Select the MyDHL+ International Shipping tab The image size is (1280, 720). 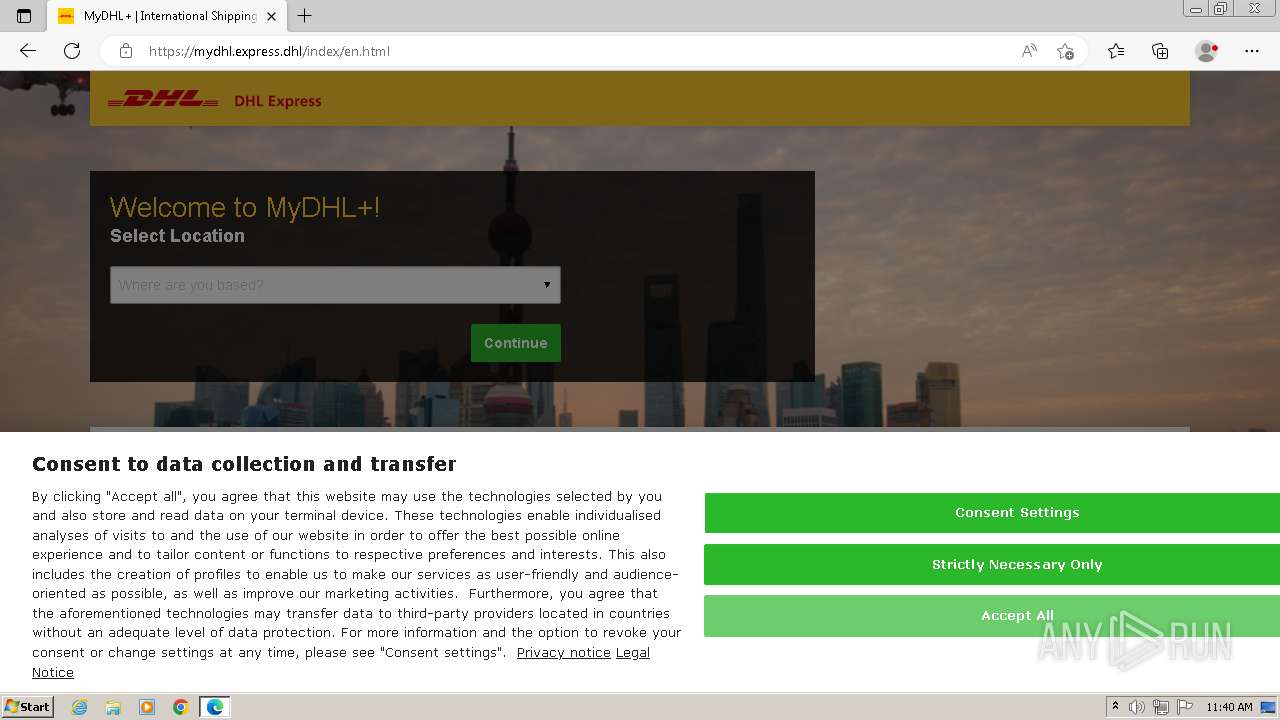168,16
